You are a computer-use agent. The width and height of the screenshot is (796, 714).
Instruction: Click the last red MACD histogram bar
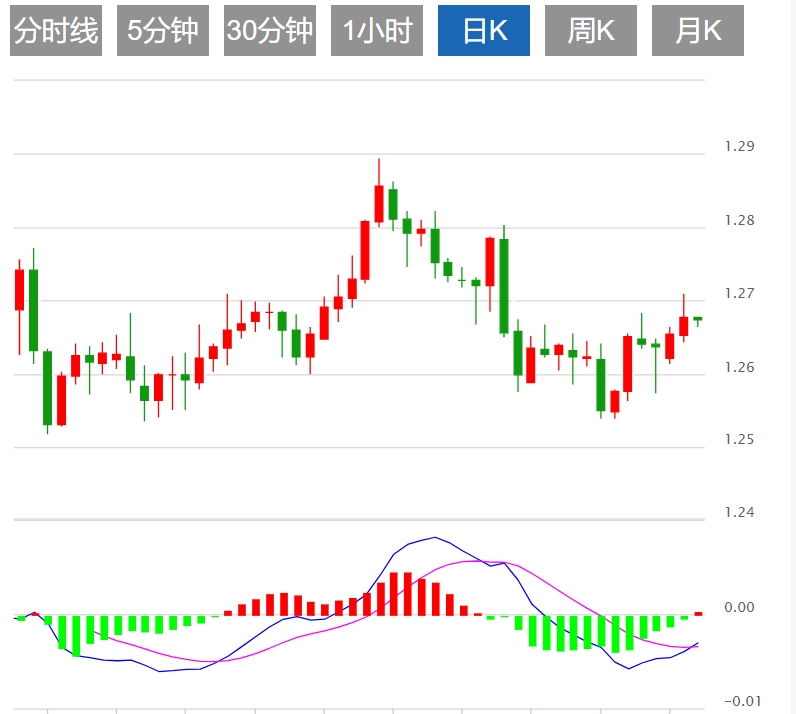[x=699, y=613]
